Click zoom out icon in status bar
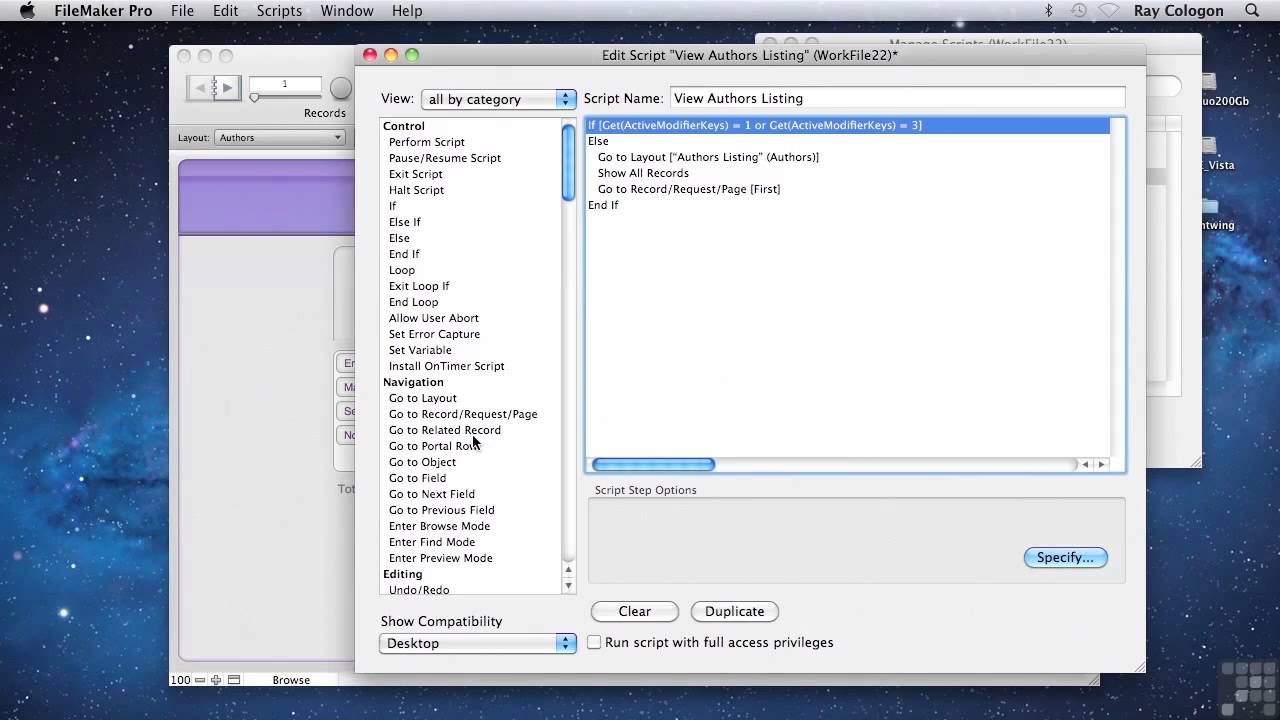Viewport: 1280px width, 720px height. (x=200, y=680)
